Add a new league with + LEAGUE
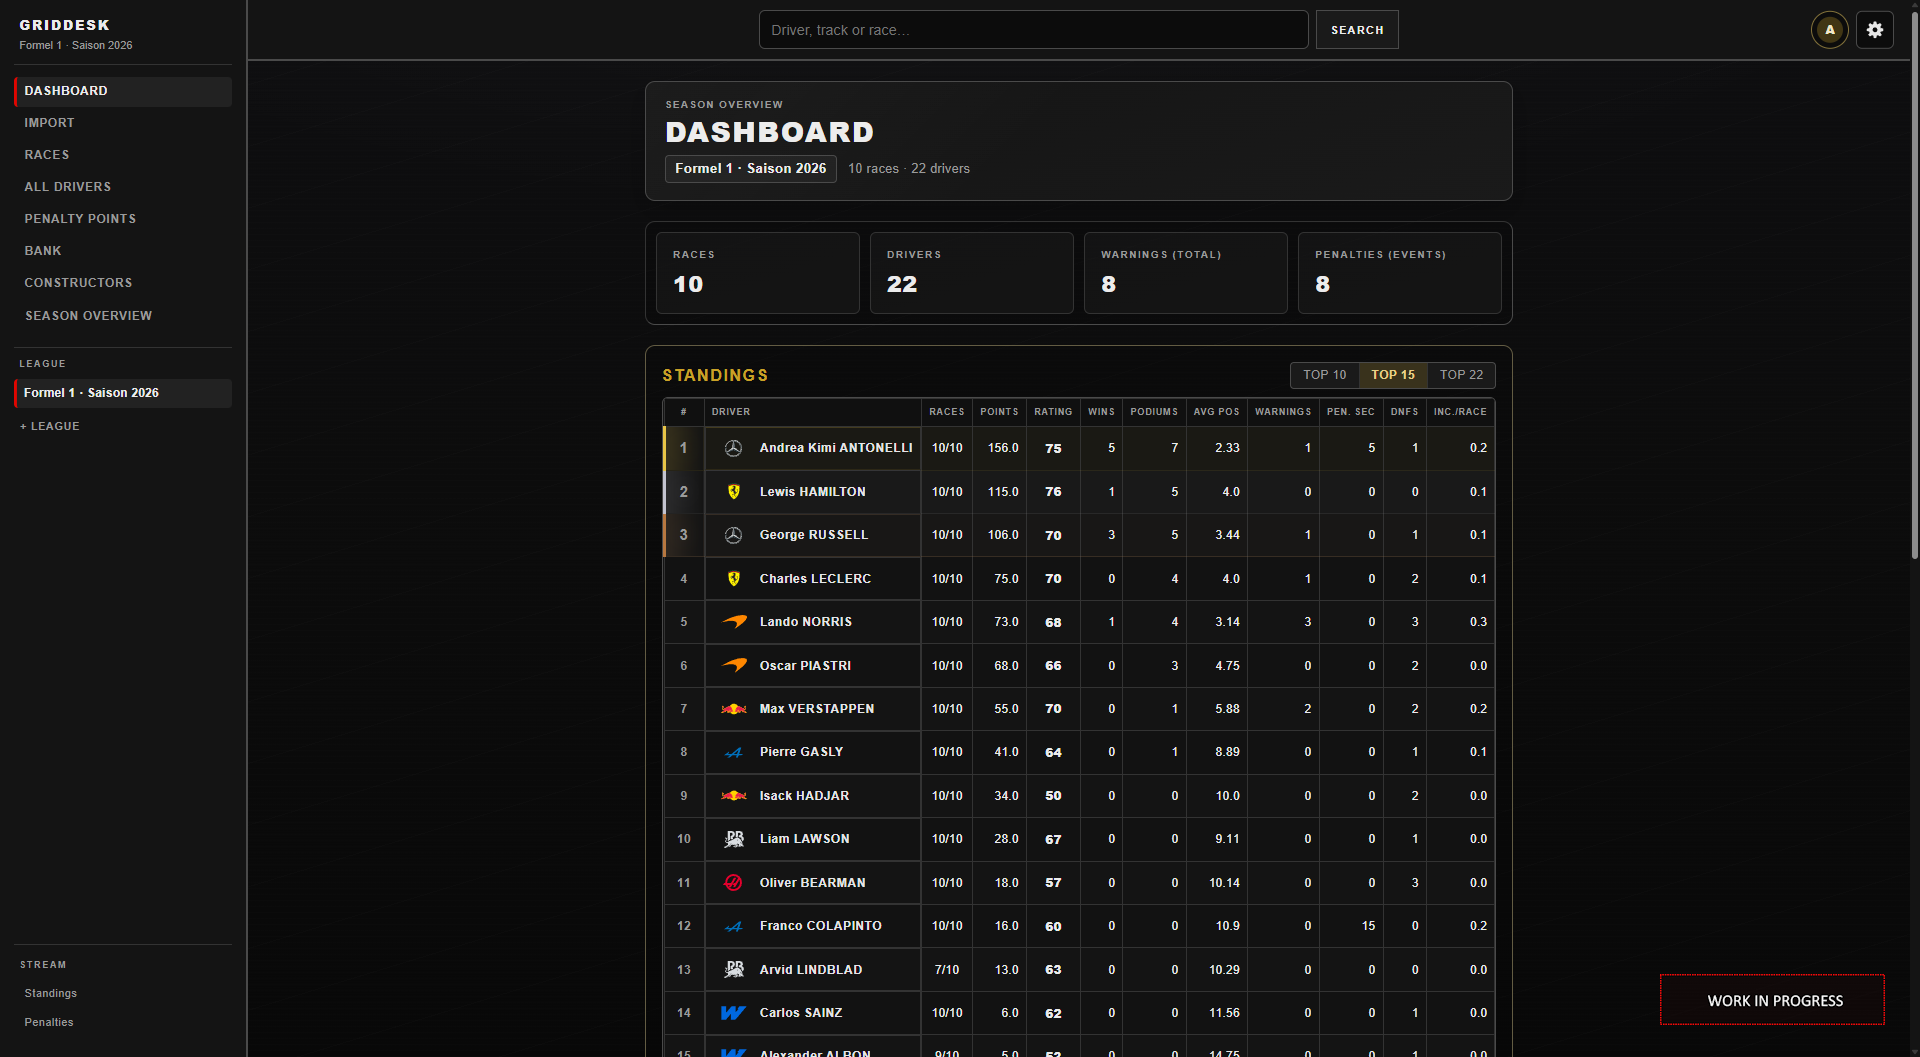Screen dimensions: 1920x1057 [x=50, y=426]
